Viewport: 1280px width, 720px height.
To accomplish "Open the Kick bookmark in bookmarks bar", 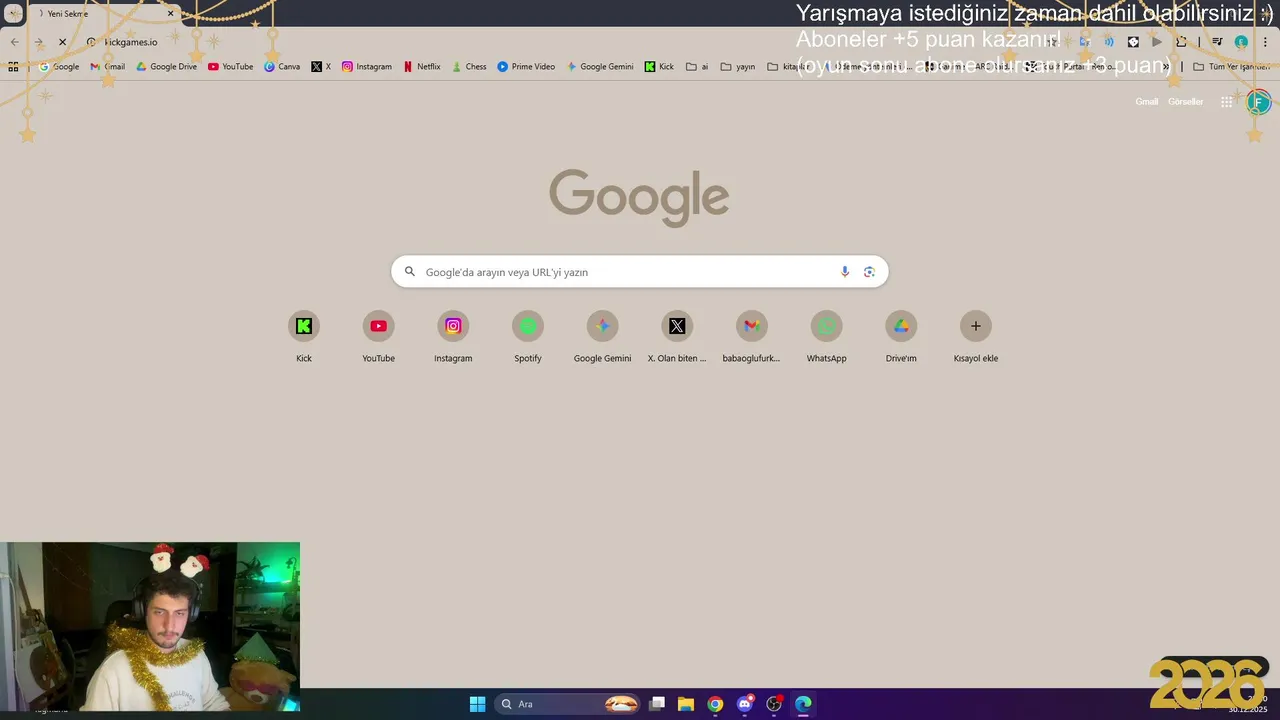I will coord(659,67).
